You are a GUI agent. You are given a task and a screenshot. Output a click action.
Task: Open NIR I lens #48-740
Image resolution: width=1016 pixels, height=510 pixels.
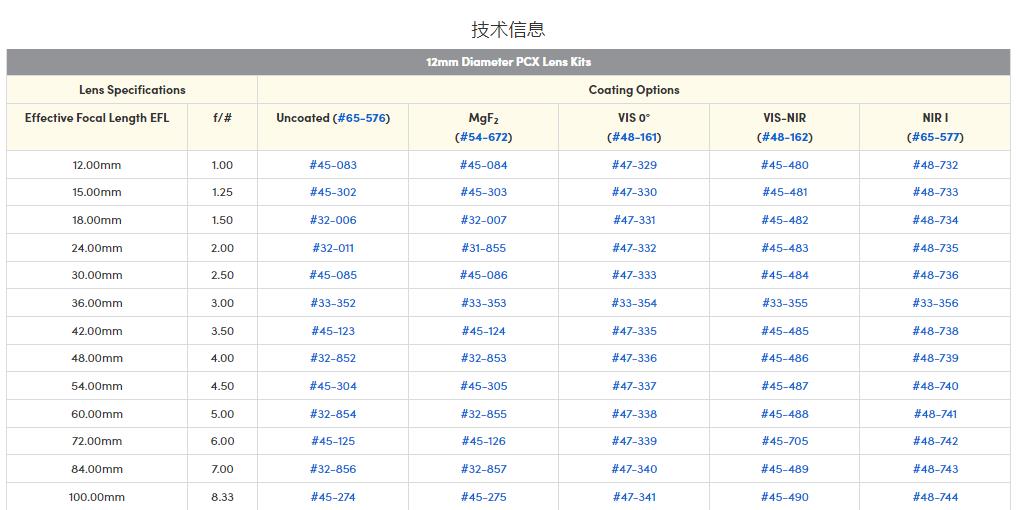[935, 386]
